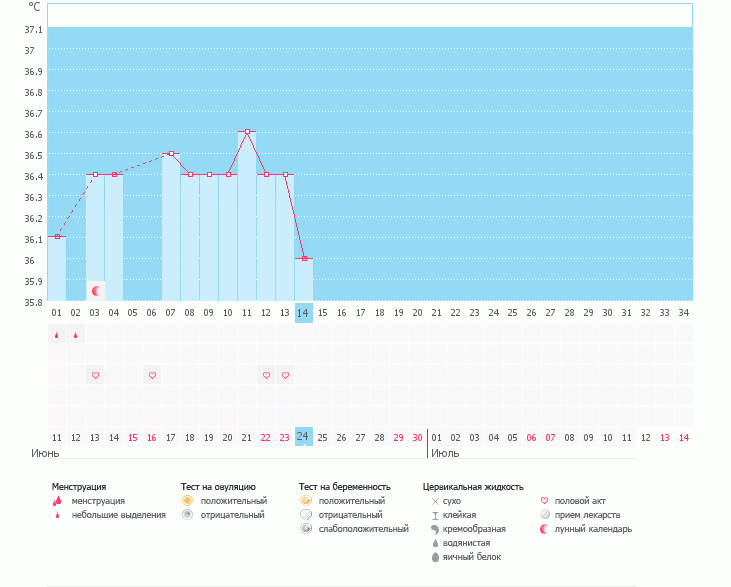
Task: Select cycle day 21 in the chart axis
Action: pyautogui.click(x=437, y=313)
